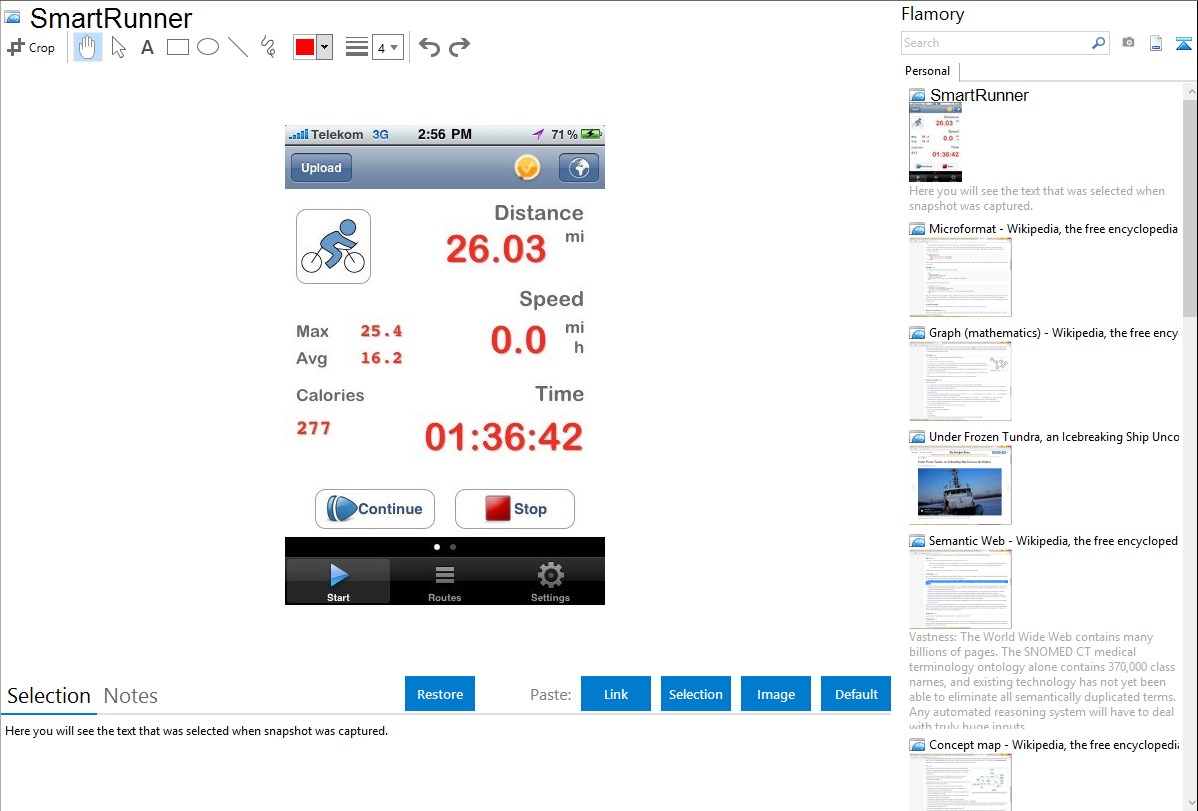
Task: Click the time value 01:36:42
Action: (x=504, y=437)
